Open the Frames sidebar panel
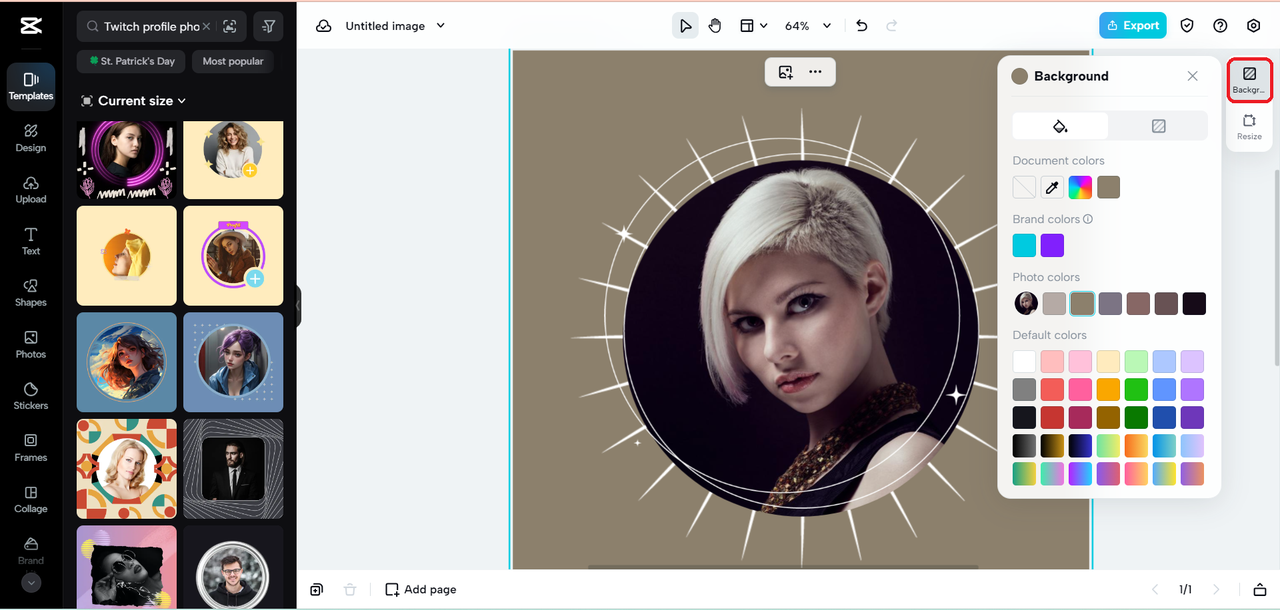The width and height of the screenshot is (1280, 610). click(31, 448)
